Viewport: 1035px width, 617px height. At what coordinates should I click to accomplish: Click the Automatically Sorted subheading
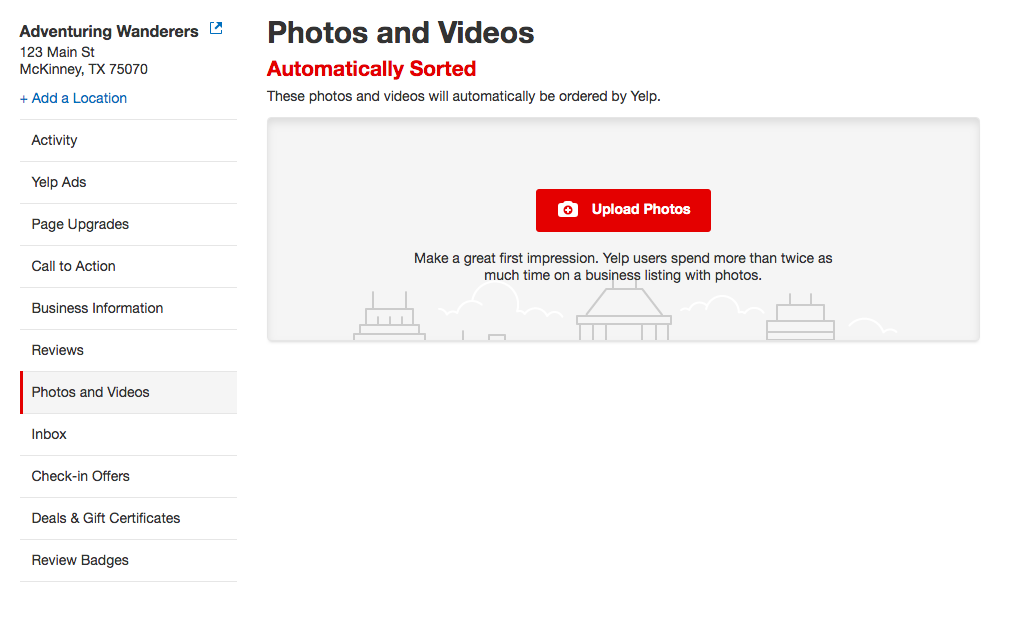click(371, 69)
